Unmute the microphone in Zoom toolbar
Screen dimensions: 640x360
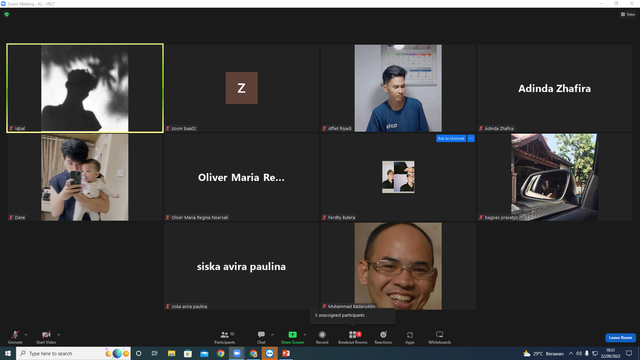(x=15, y=337)
